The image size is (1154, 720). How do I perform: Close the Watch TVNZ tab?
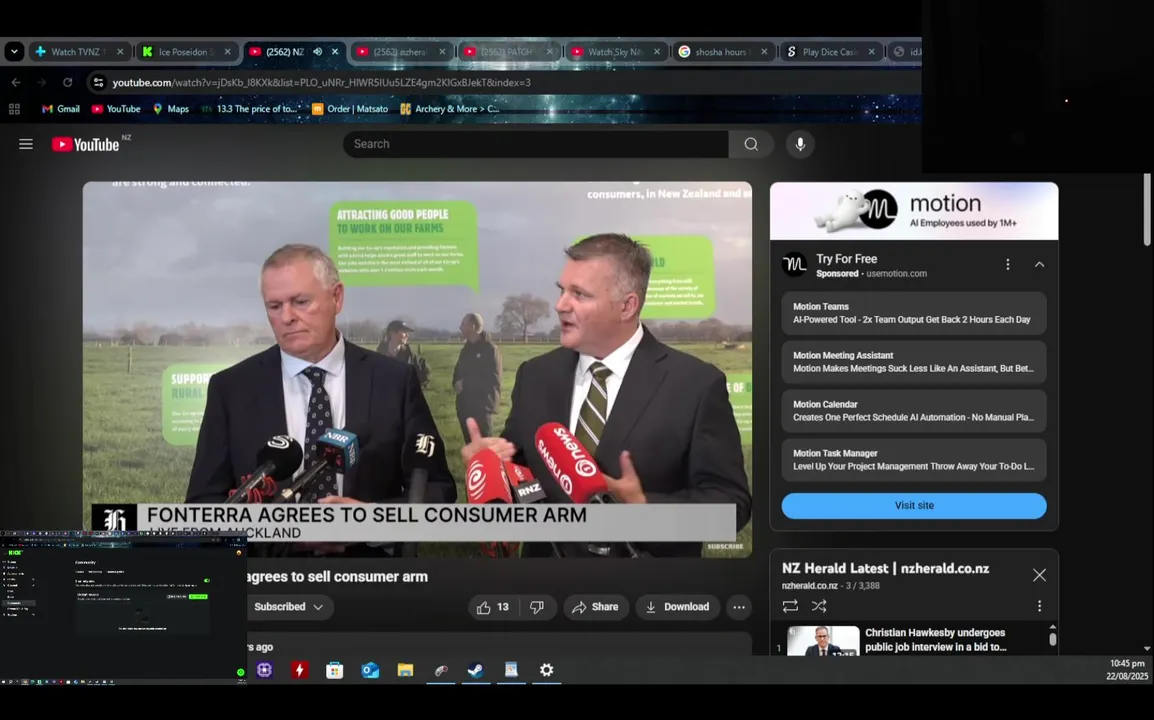tap(120, 52)
